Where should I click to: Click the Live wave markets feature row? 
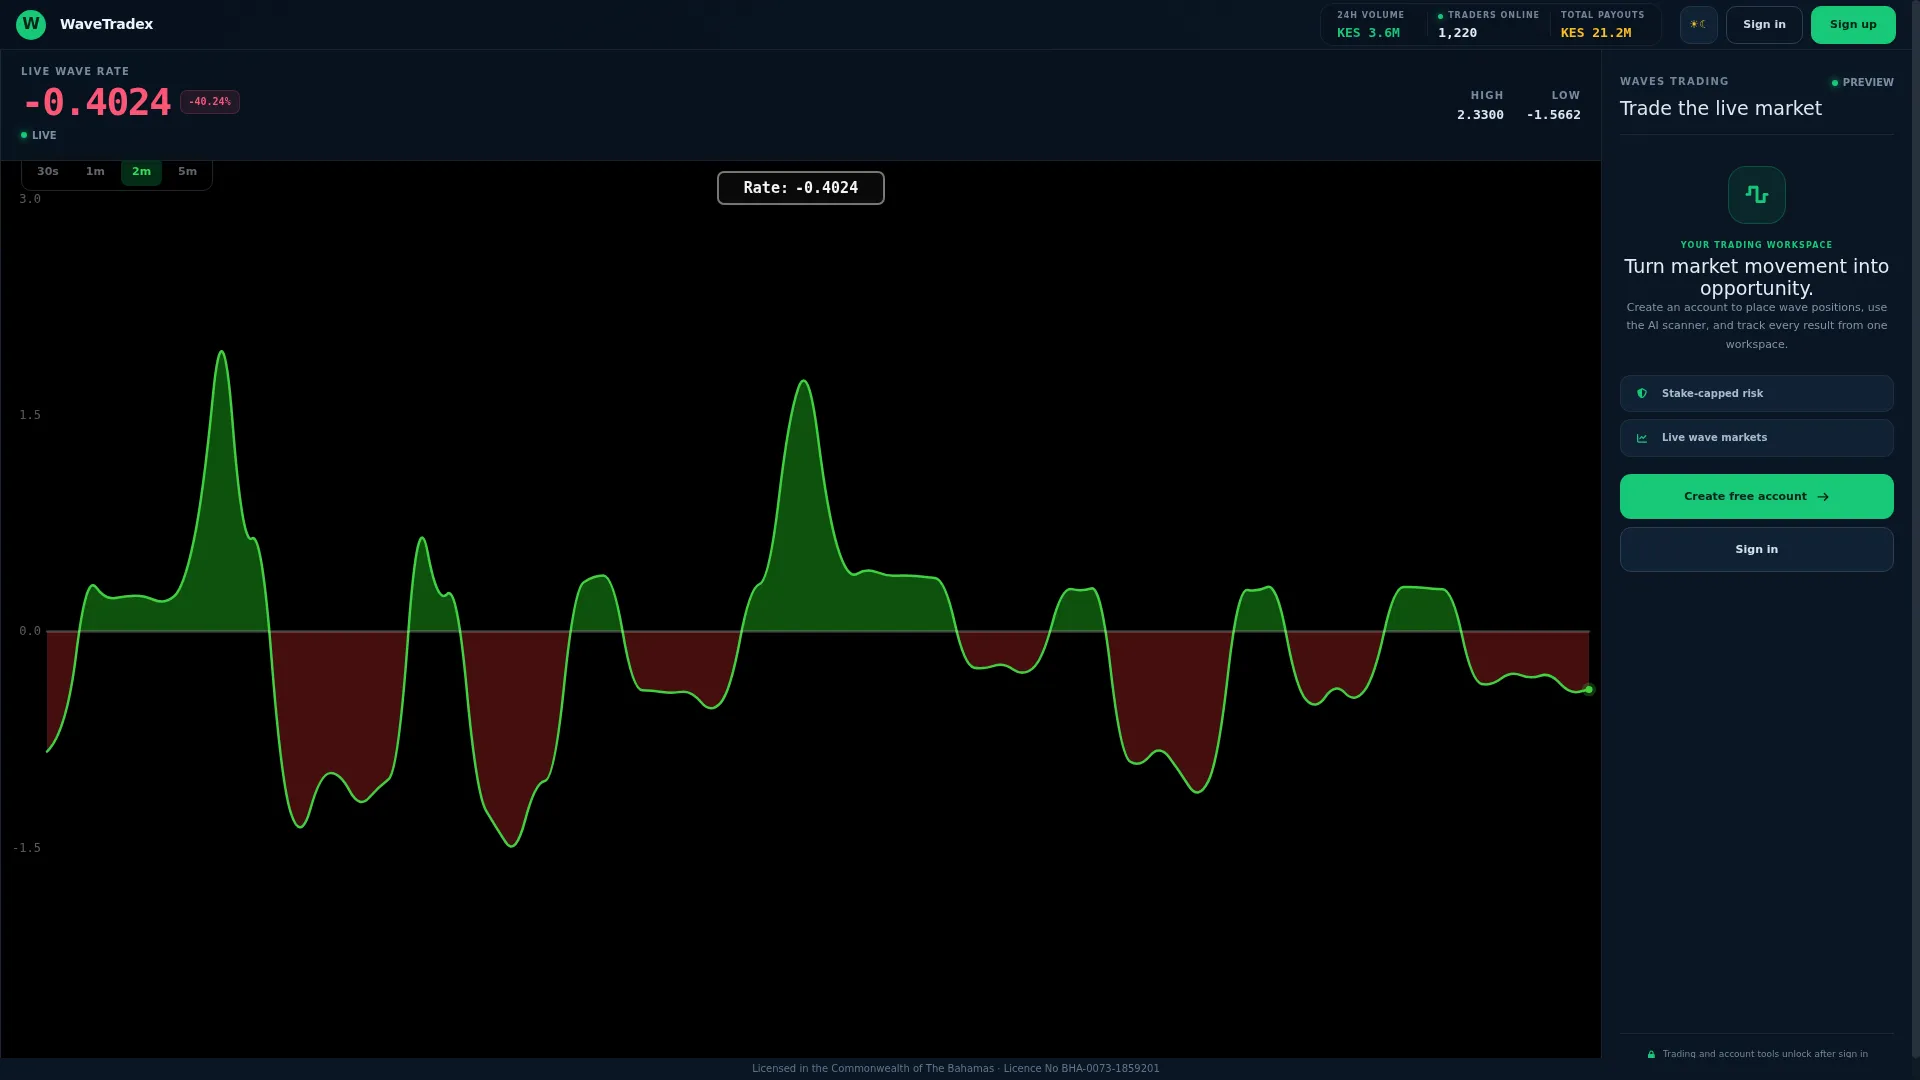[1757, 438]
